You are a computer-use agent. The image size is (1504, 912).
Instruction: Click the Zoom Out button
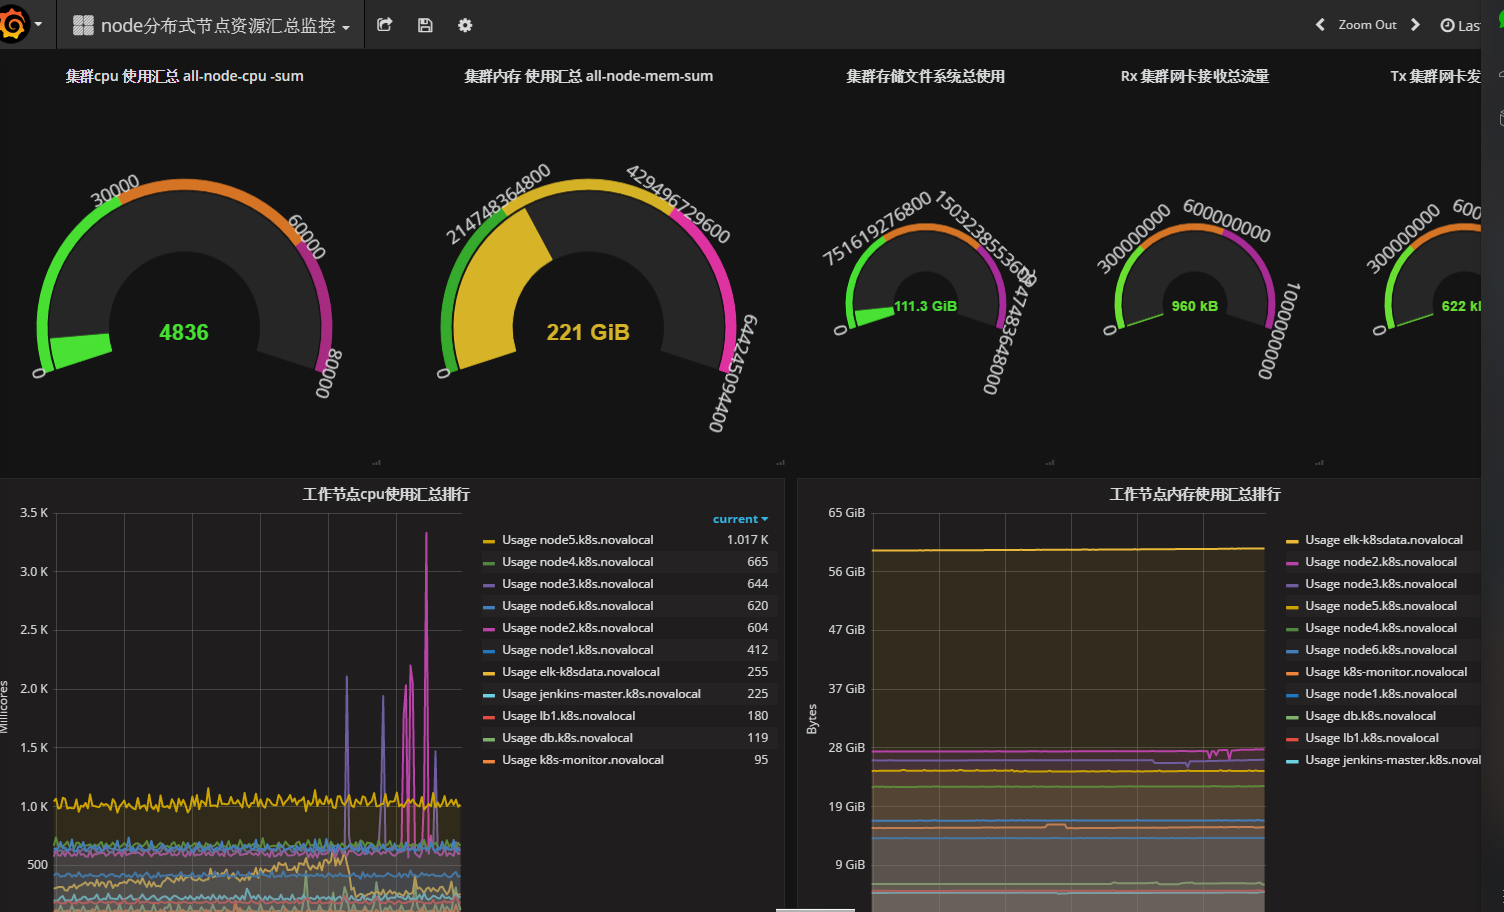[1367, 25]
